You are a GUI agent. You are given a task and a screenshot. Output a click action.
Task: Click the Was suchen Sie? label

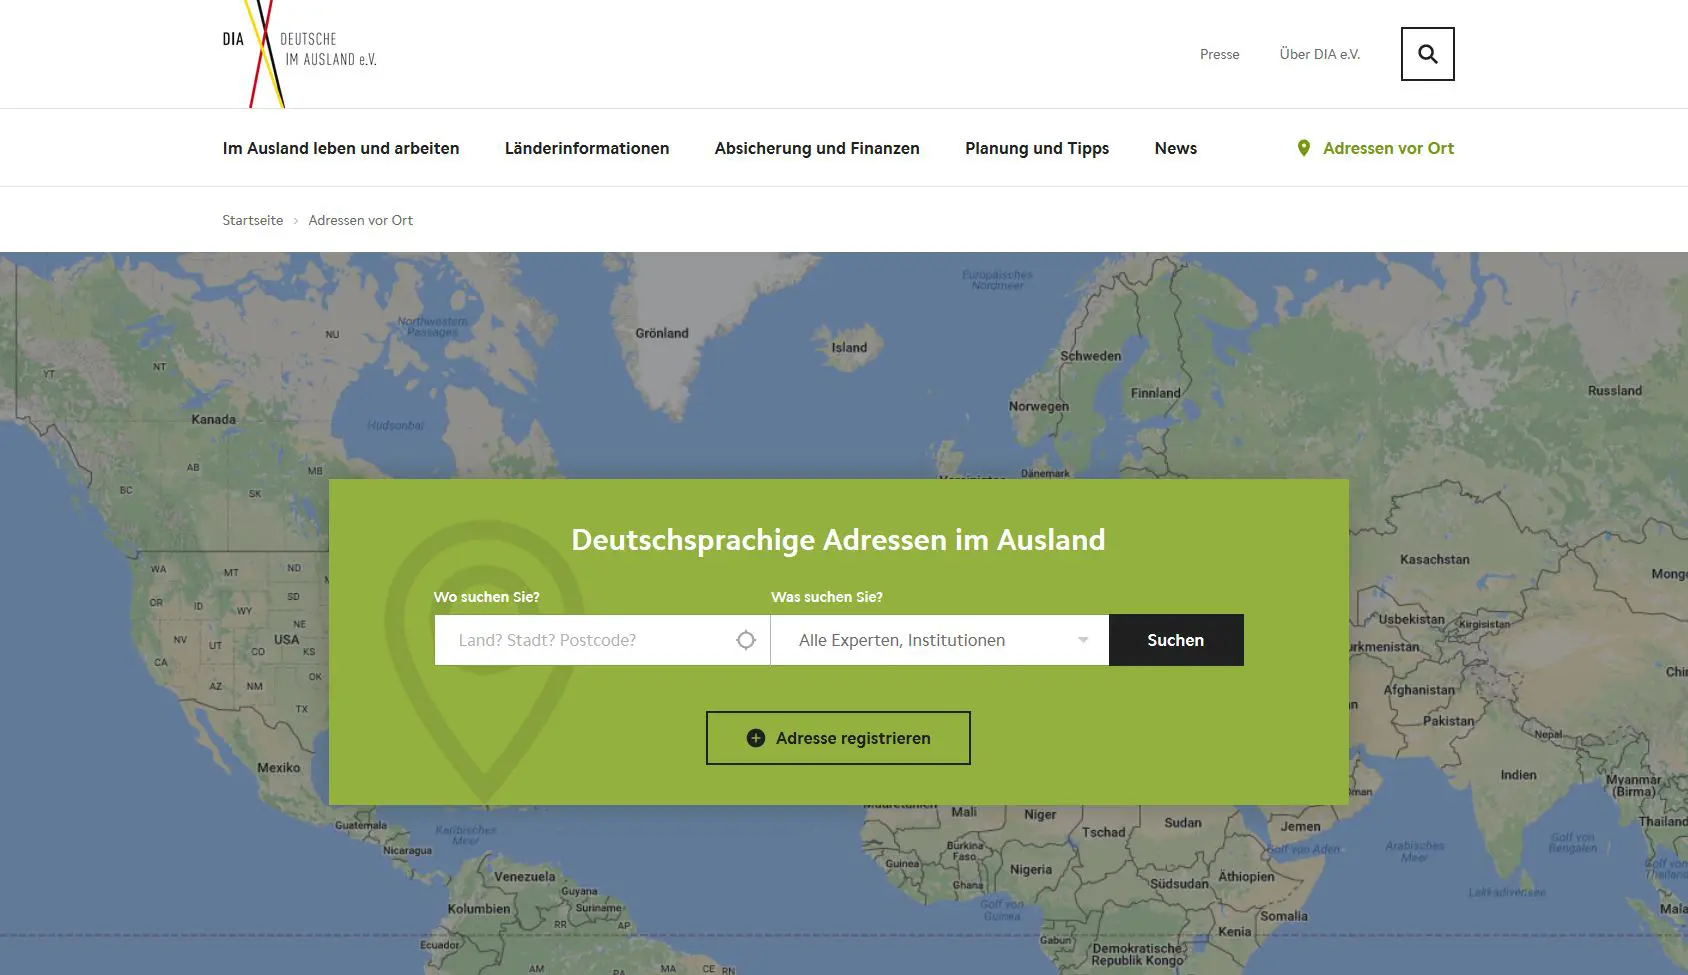[826, 597]
